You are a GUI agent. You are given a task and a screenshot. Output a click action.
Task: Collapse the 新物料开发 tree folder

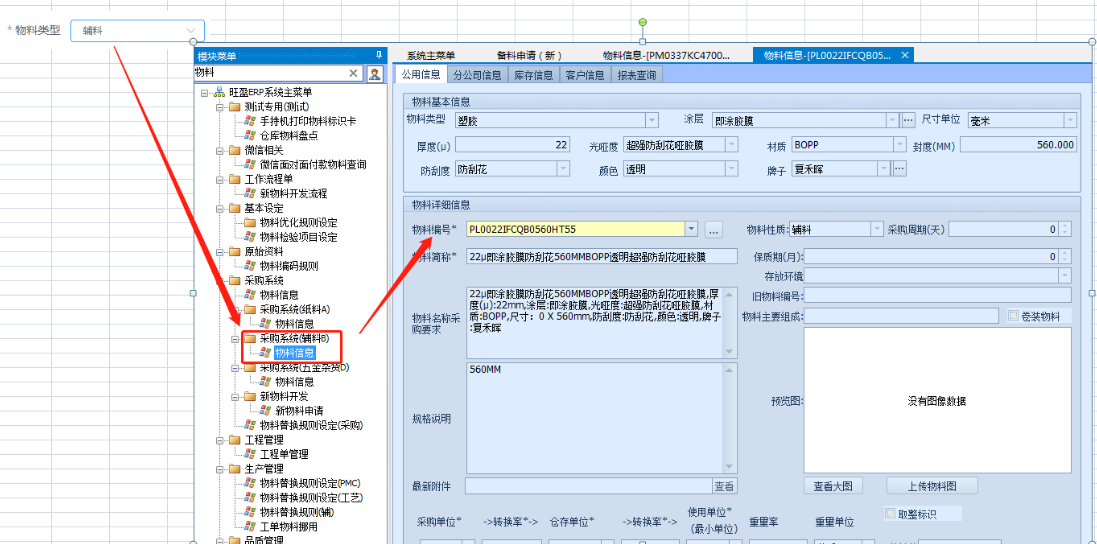(x=234, y=396)
